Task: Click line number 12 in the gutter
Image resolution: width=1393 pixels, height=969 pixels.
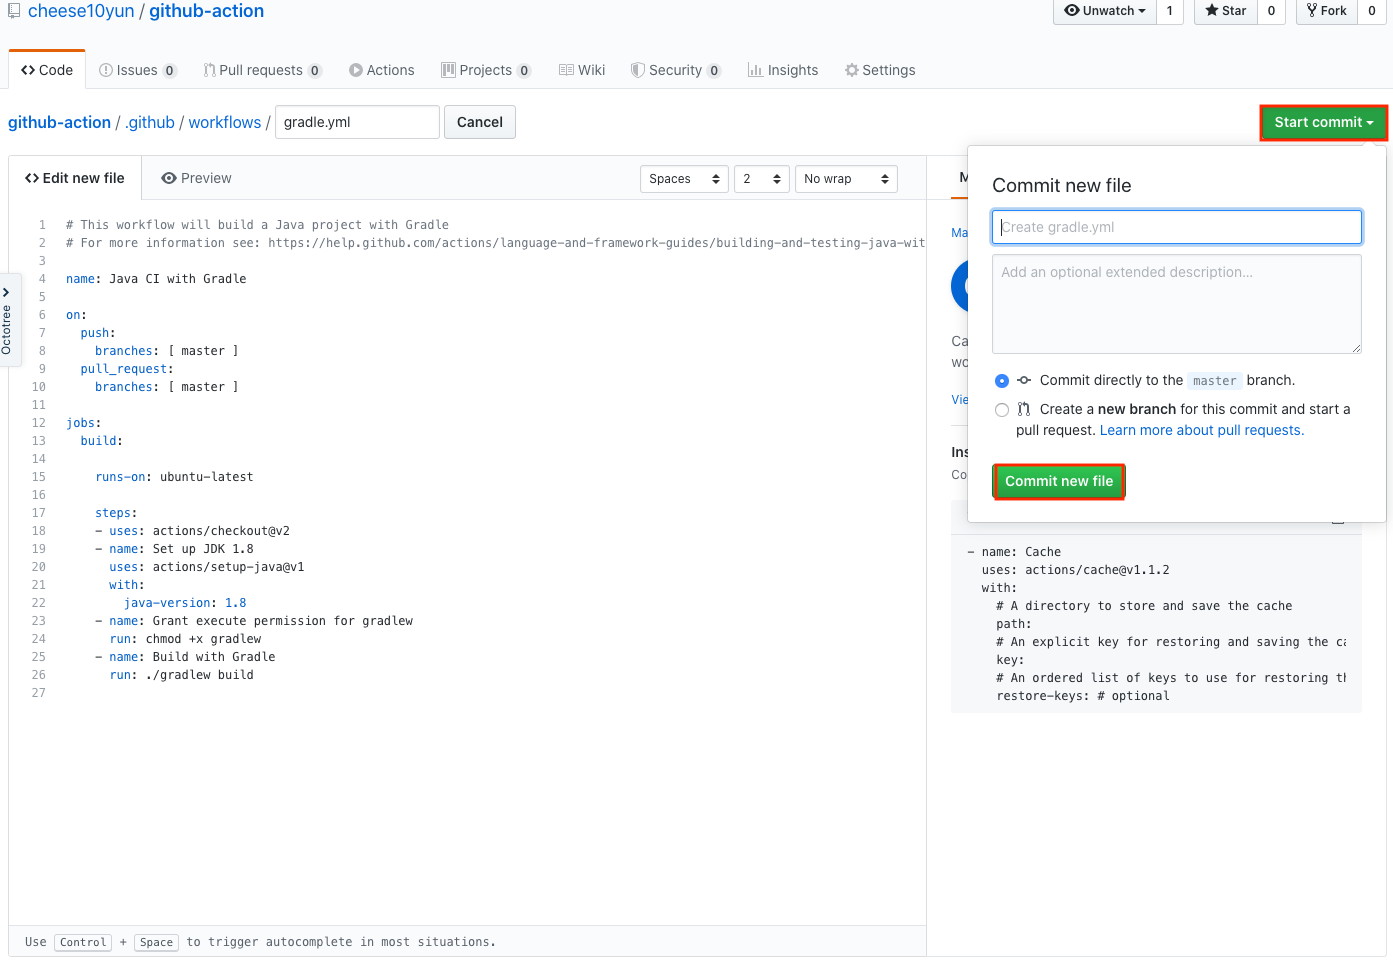Action: [38, 423]
